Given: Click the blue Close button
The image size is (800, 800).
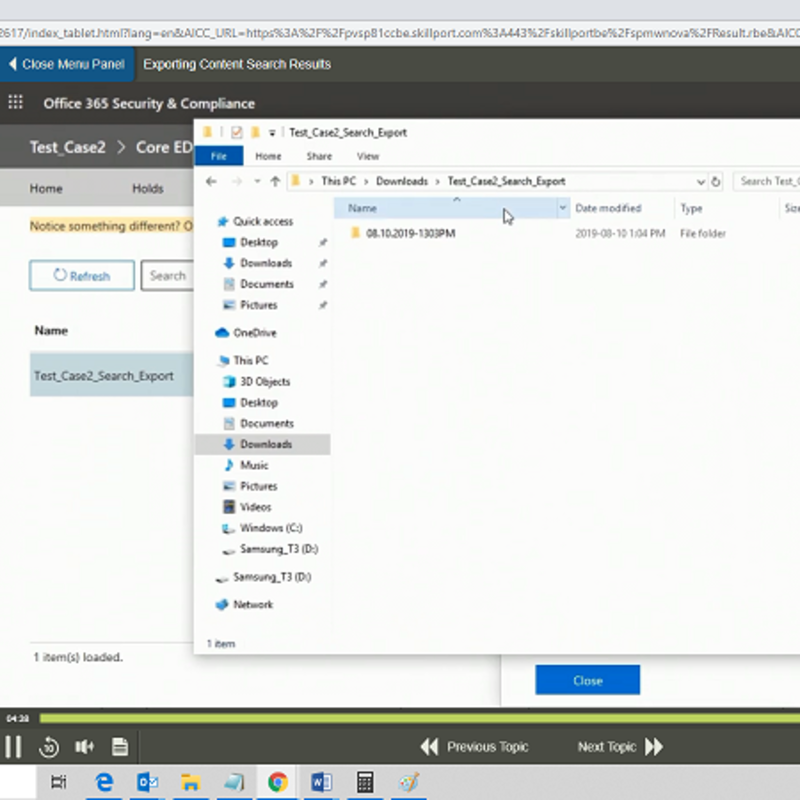Looking at the screenshot, I should [587, 680].
